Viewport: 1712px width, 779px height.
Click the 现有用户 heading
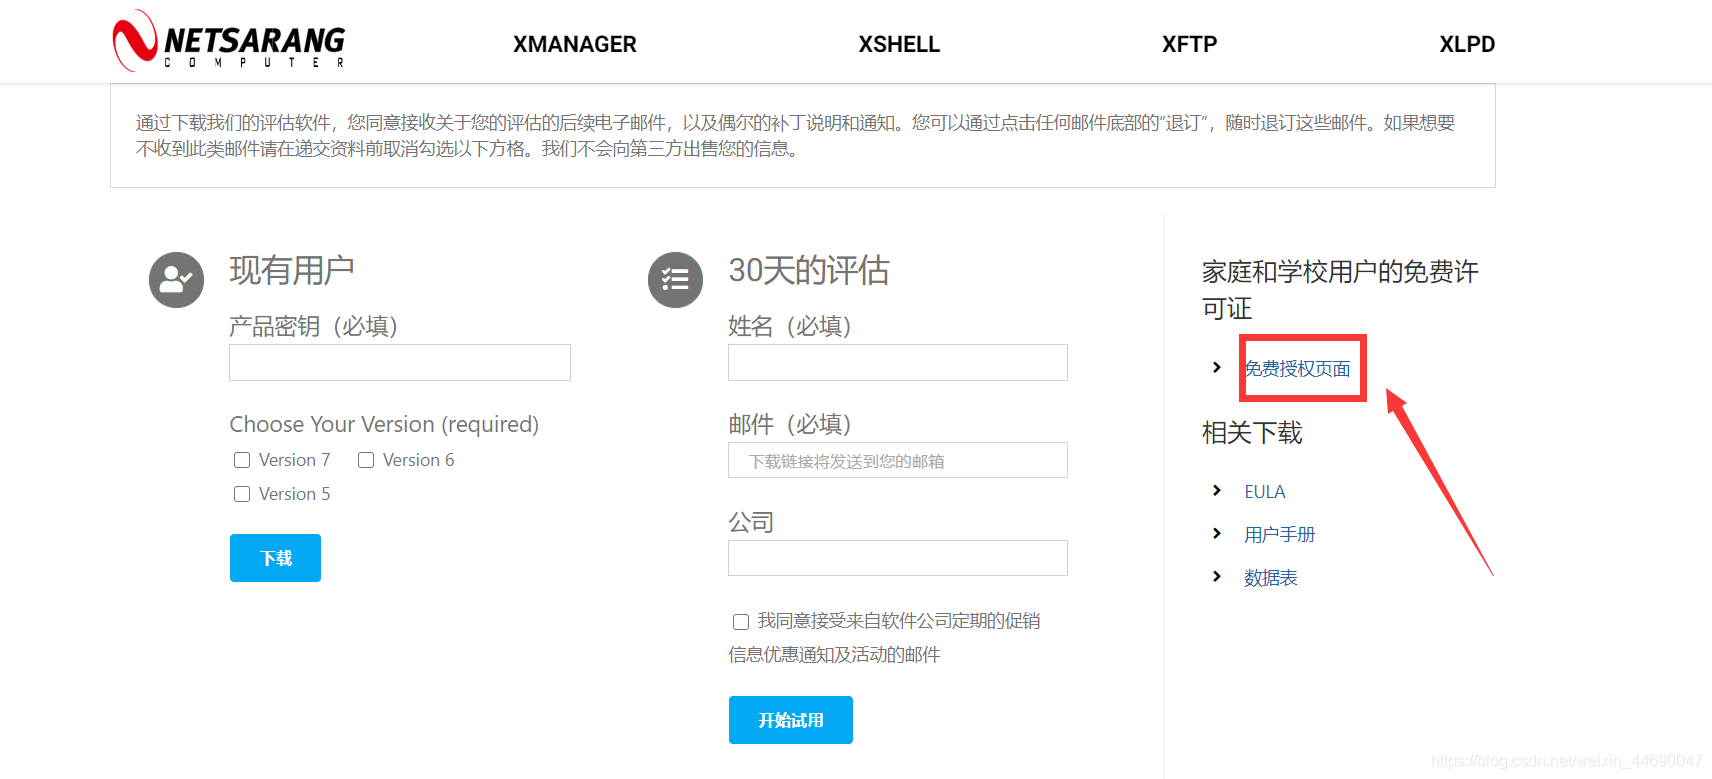292,270
